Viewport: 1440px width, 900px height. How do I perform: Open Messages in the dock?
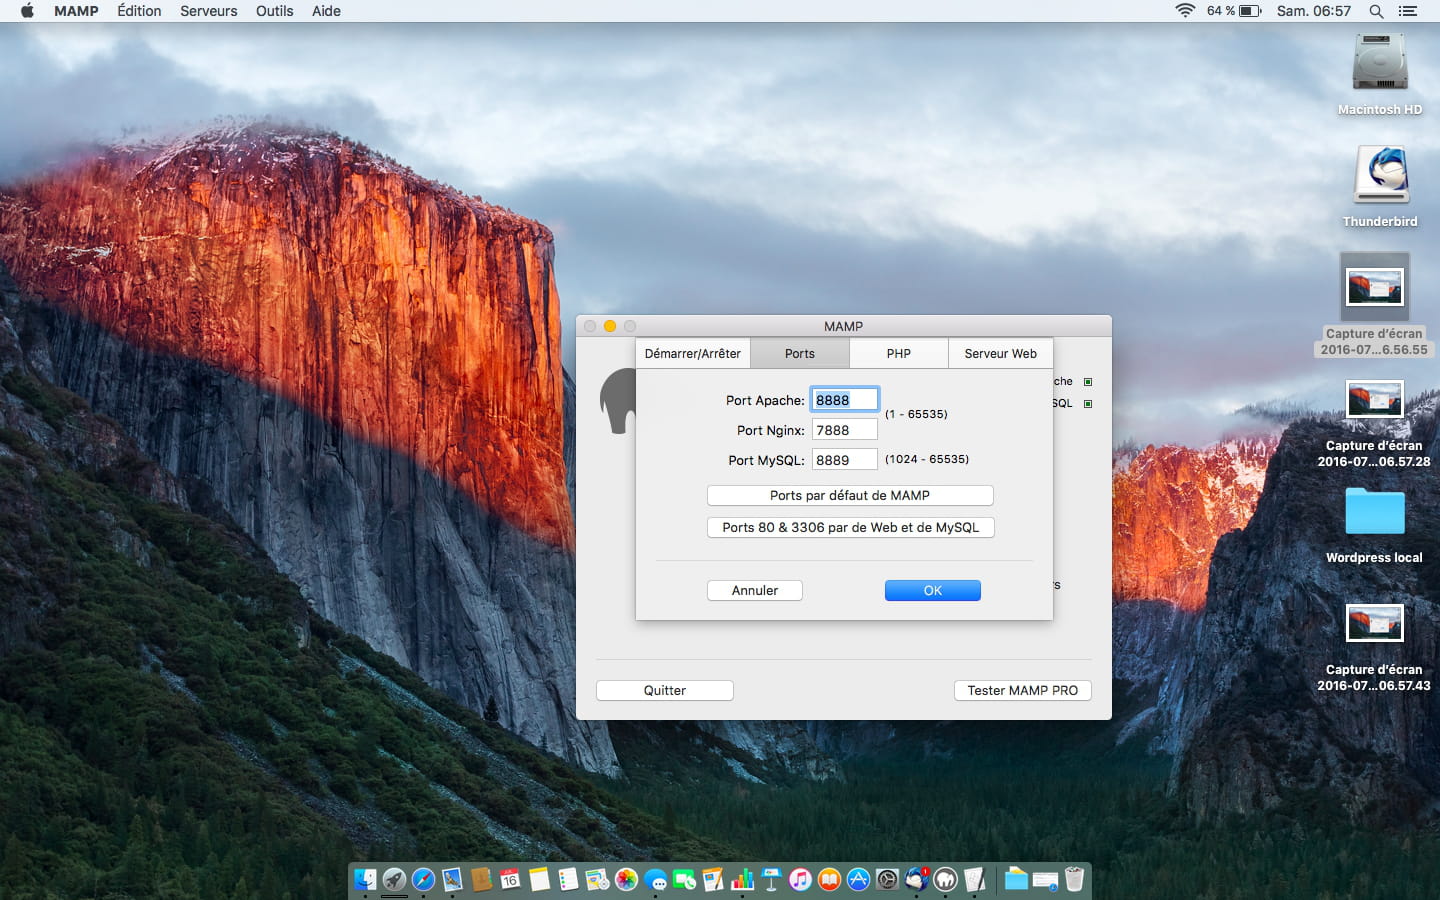coord(655,879)
